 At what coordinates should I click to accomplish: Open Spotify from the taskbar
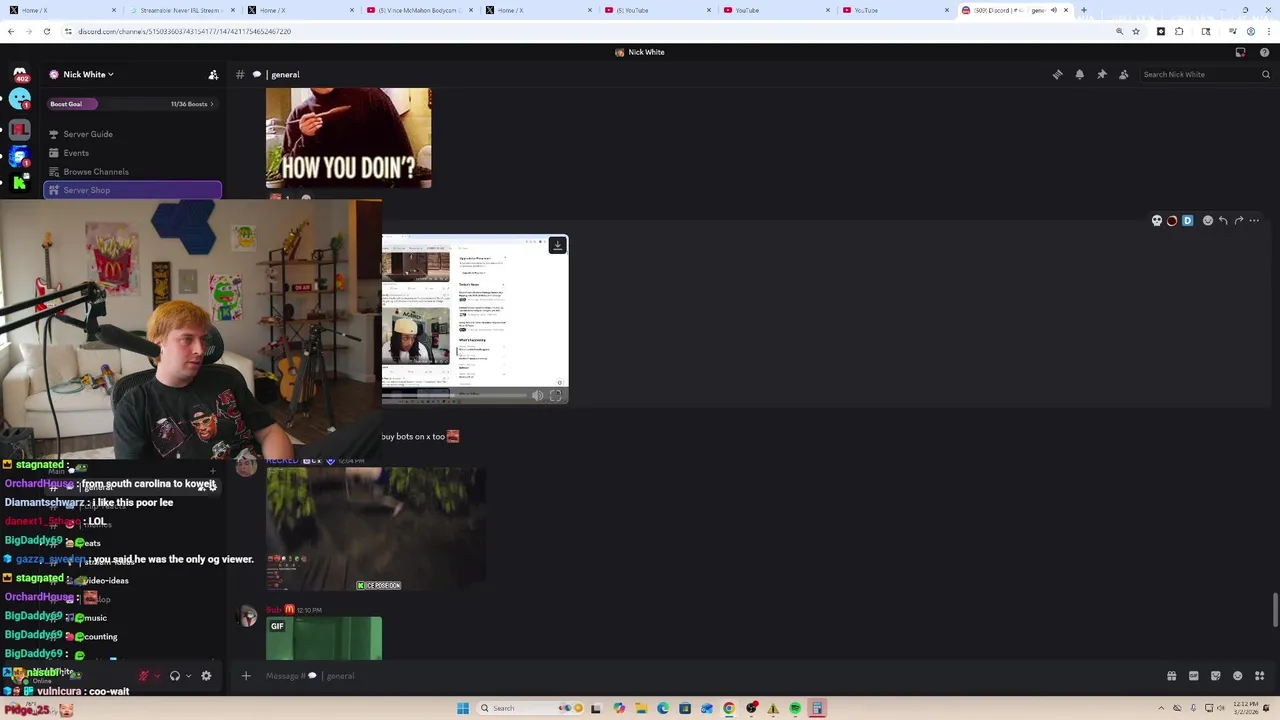[795, 709]
